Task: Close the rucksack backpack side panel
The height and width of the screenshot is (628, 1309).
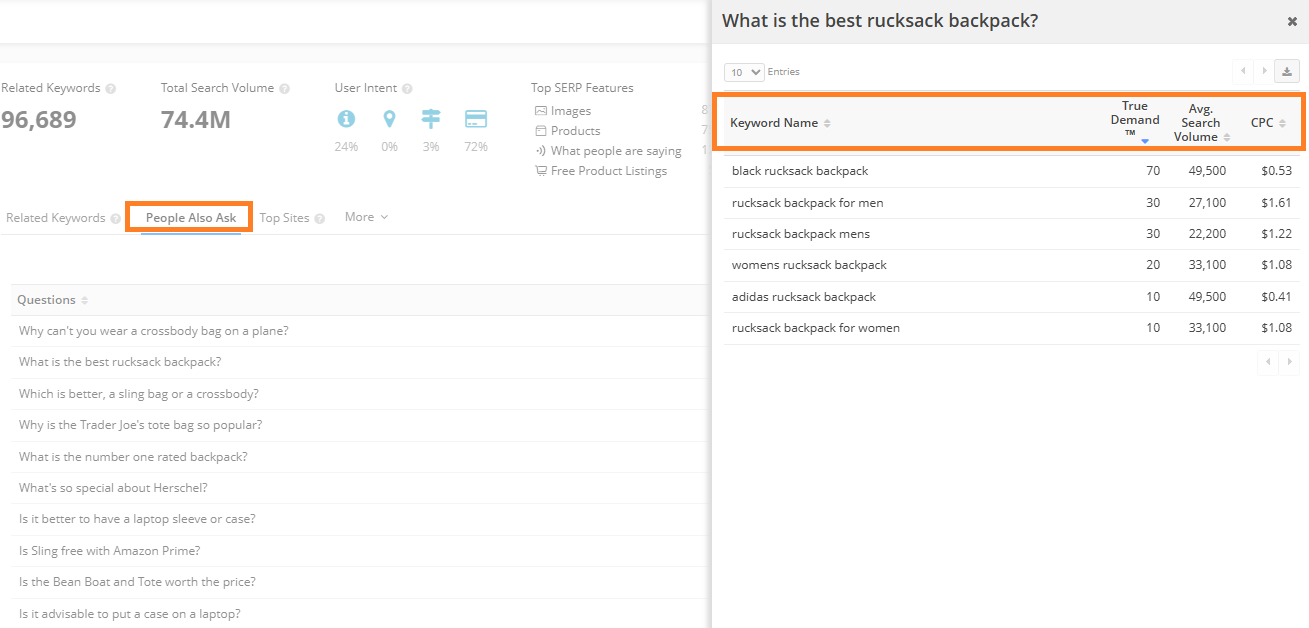Action: point(1292,21)
